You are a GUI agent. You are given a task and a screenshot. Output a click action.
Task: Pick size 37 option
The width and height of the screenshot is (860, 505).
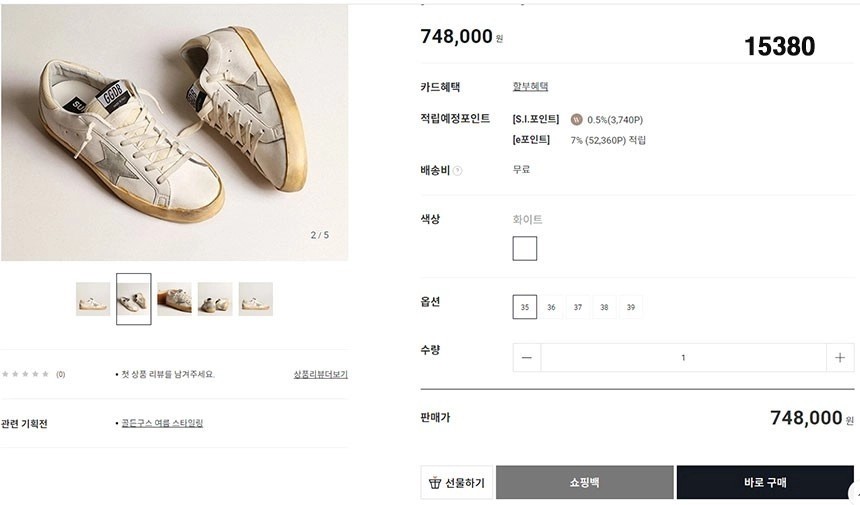[578, 307]
